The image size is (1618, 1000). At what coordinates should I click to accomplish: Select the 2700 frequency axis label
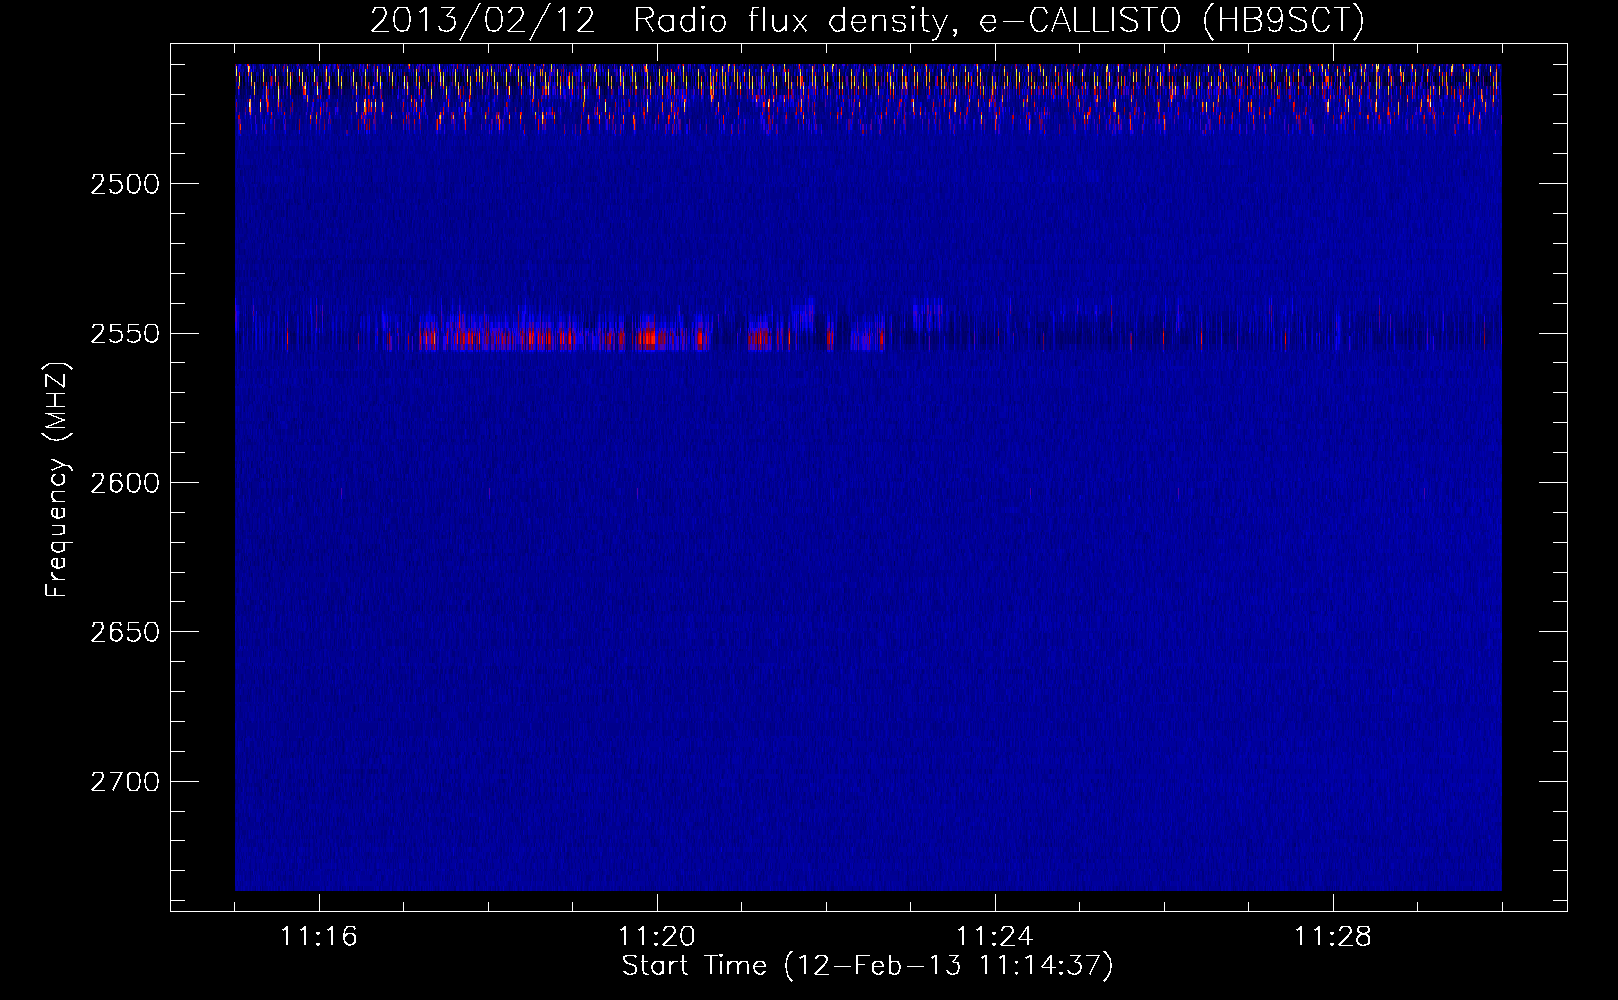click(x=125, y=782)
